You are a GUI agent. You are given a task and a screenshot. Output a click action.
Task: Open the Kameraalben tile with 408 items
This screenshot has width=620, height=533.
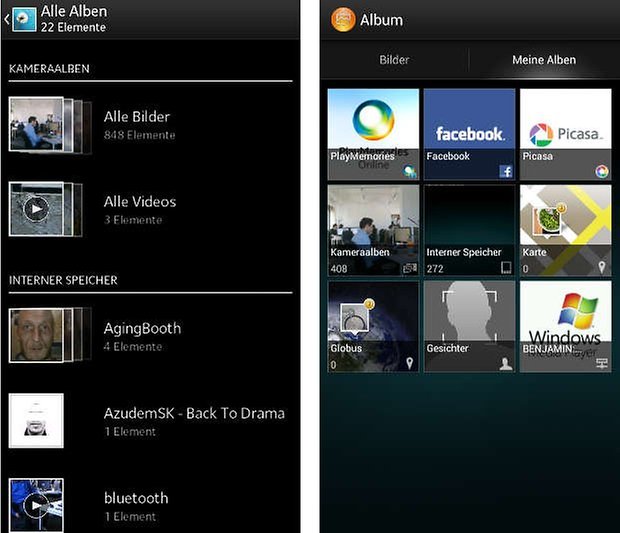[373, 231]
